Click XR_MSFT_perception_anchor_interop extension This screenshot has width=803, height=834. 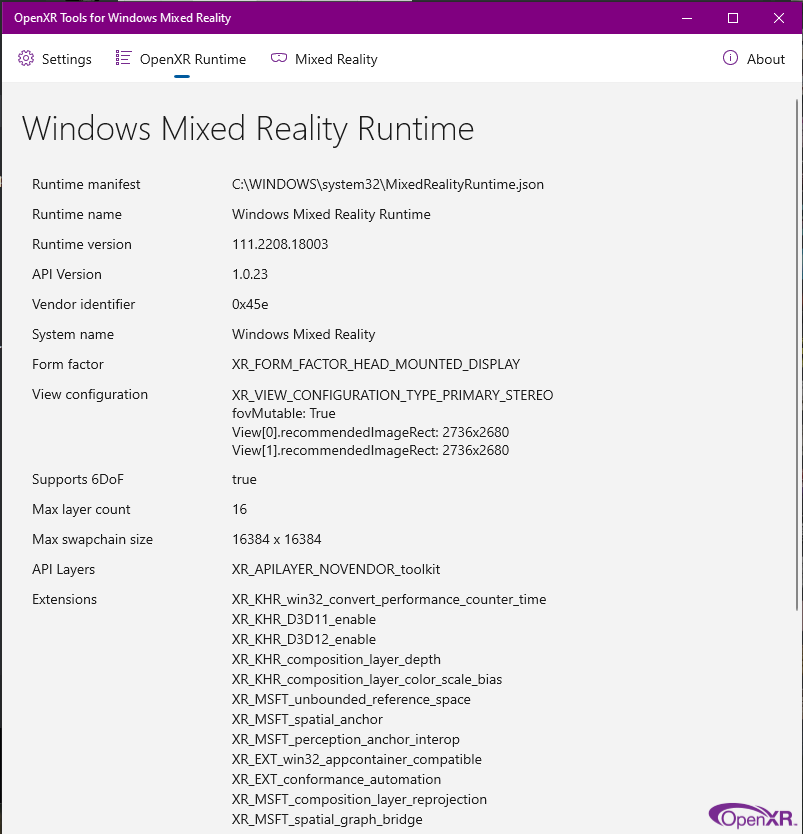(x=346, y=740)
